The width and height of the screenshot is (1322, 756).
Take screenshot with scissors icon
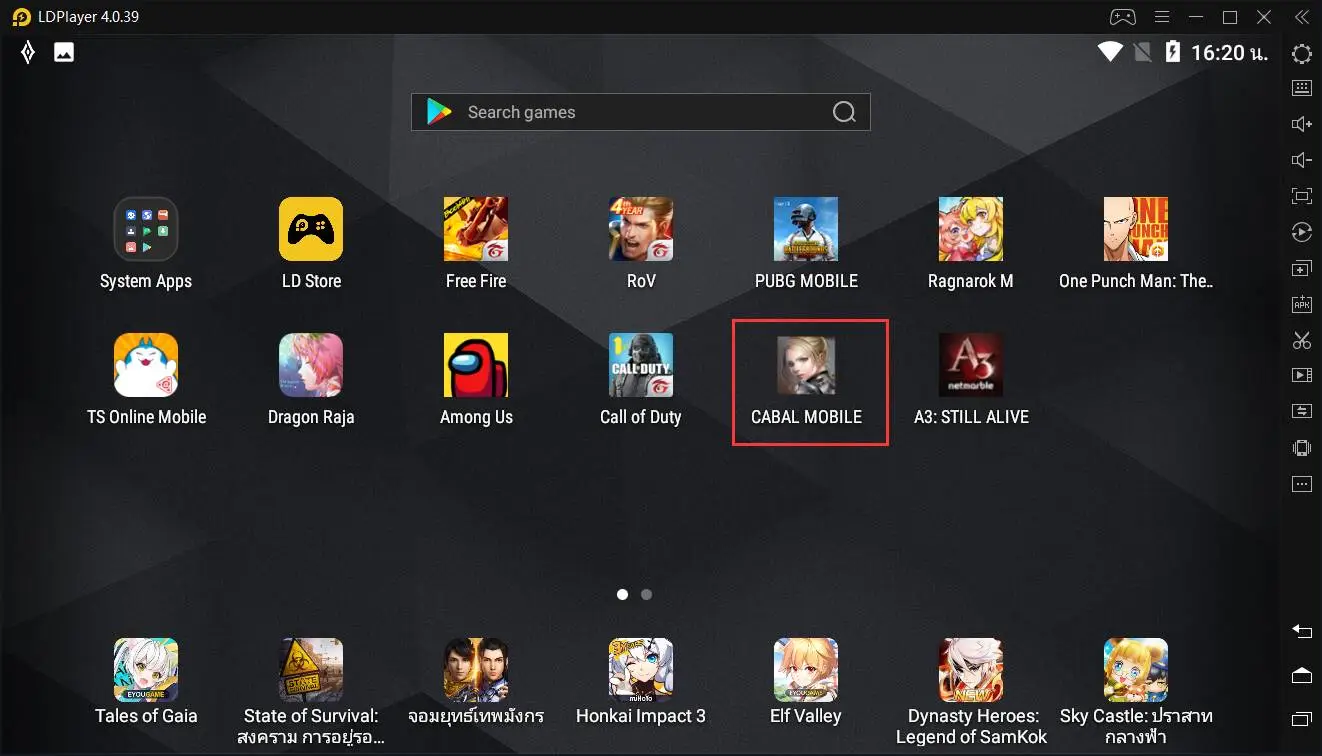(1302, 340)
